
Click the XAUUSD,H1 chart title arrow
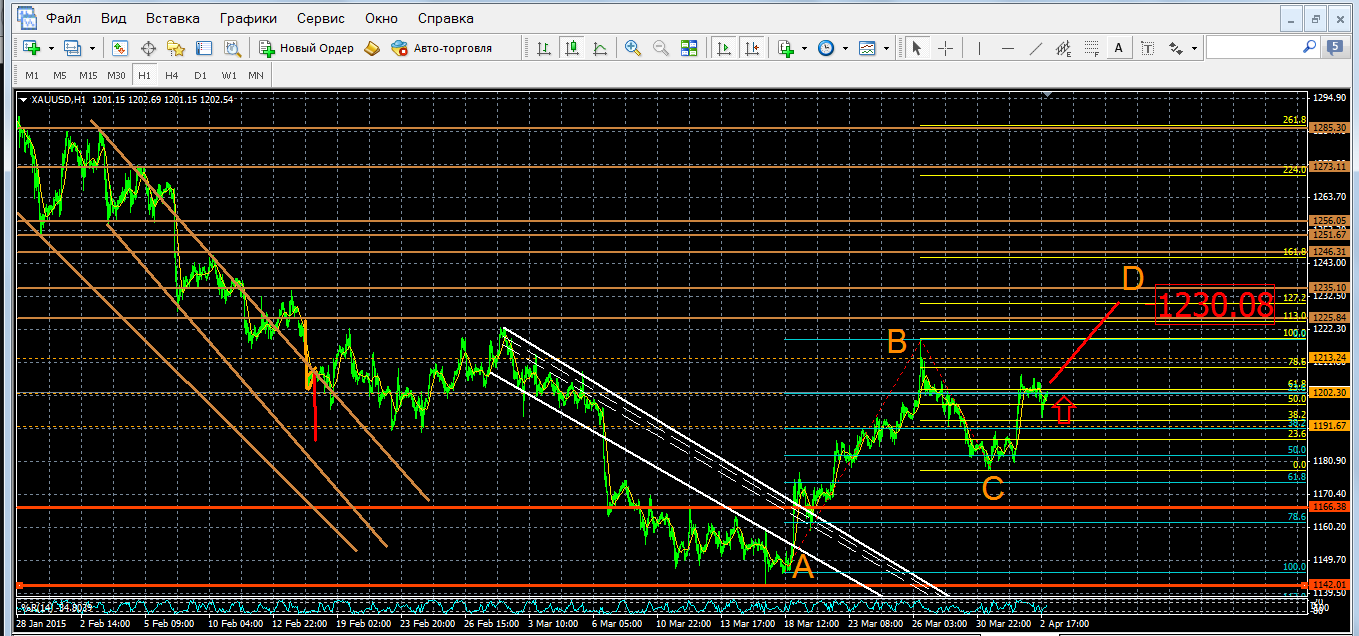tap(24, 99)
